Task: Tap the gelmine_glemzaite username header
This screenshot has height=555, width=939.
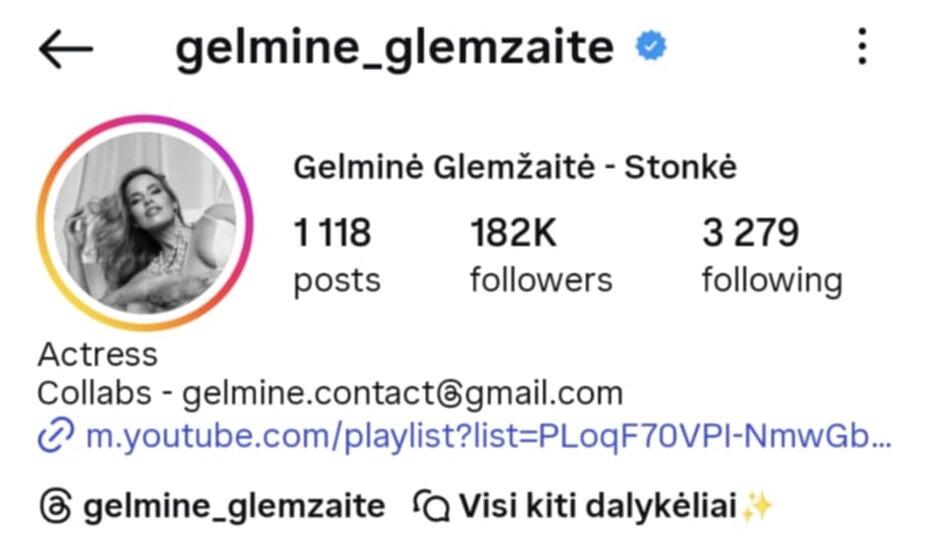Action: coord(395,48)
